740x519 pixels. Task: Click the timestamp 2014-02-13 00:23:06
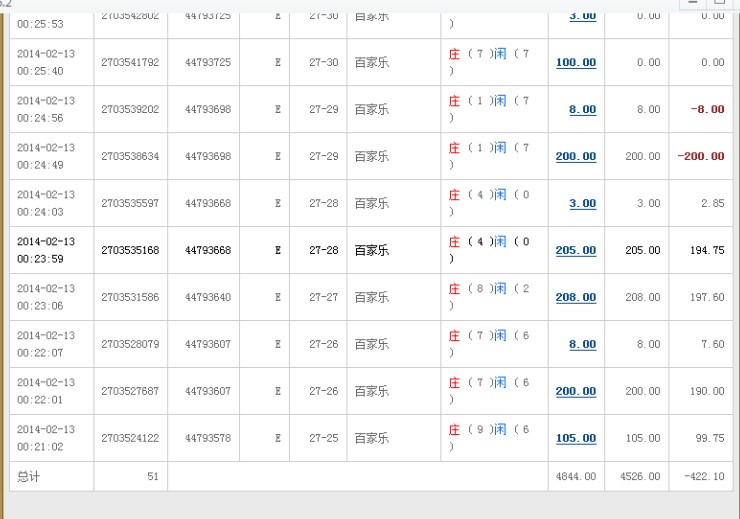click(x=46, y=297)
